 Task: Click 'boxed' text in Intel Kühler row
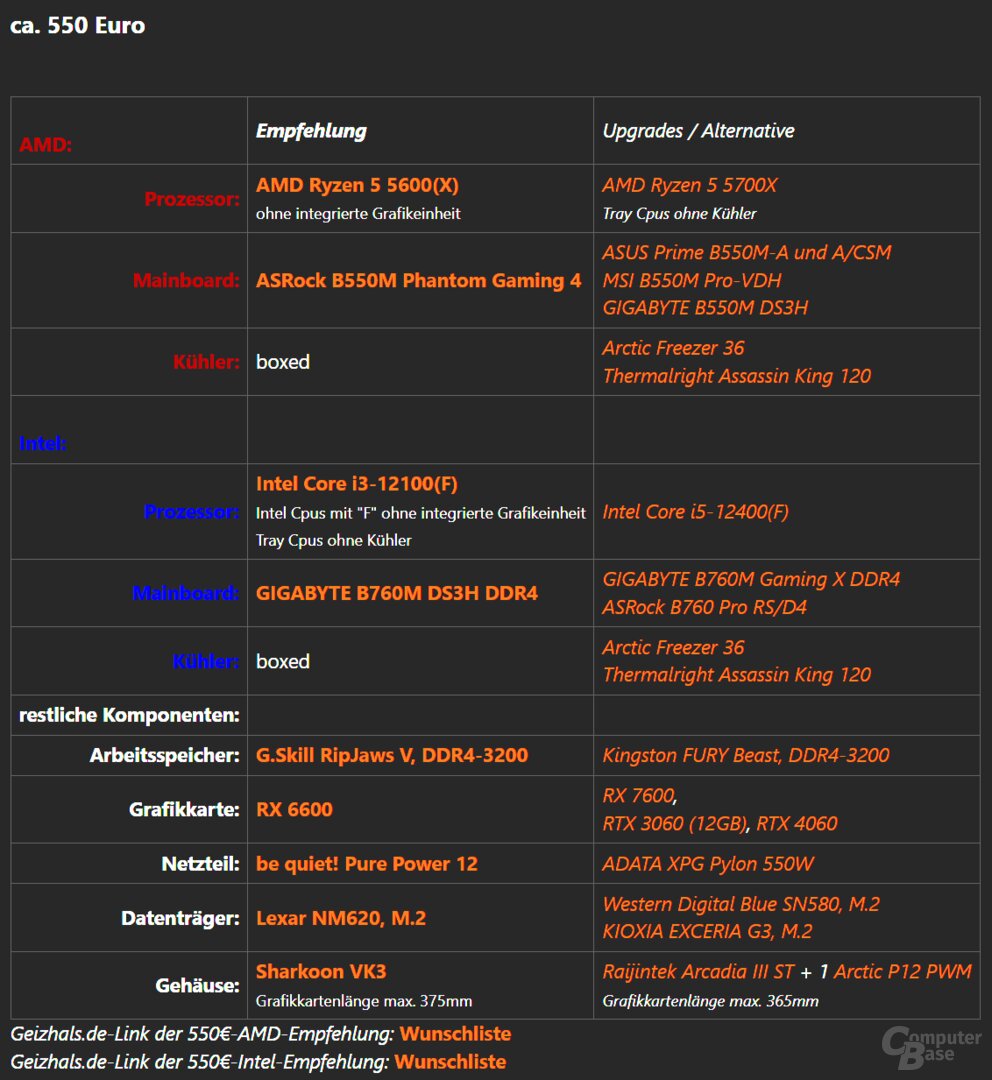pyautogui.click(x=282, y=661)
